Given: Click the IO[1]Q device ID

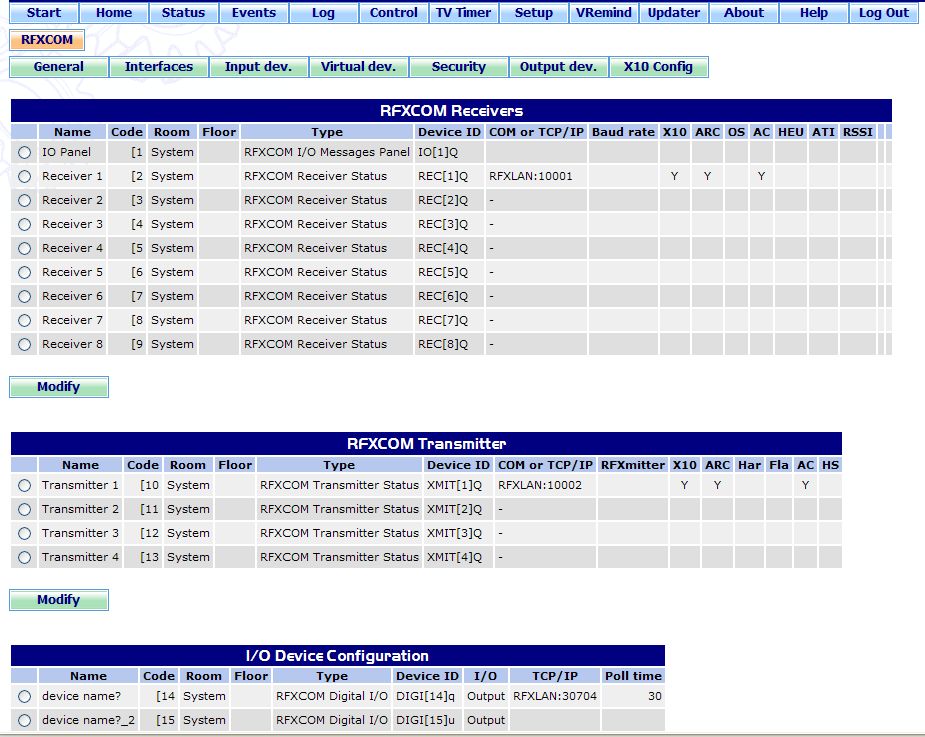Looking at the screenshot, I should (x=438, y=152).
